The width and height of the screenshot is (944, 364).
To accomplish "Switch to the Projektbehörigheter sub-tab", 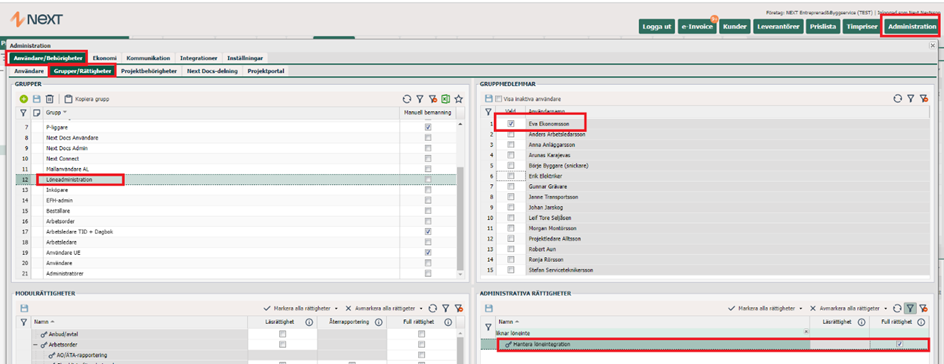I will tap(149, 71).
